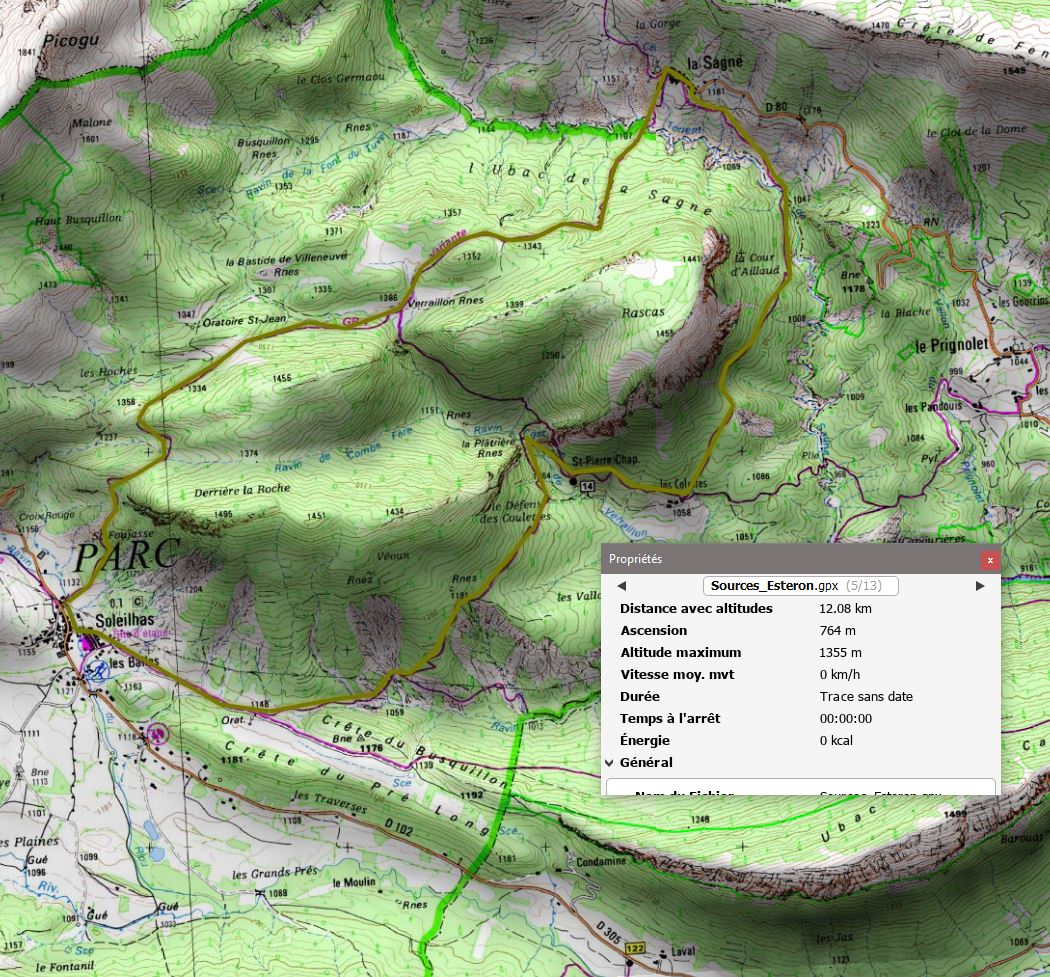Go to next track with right arrow
This screenshot has width=1050, height=977.
[979, 586]
